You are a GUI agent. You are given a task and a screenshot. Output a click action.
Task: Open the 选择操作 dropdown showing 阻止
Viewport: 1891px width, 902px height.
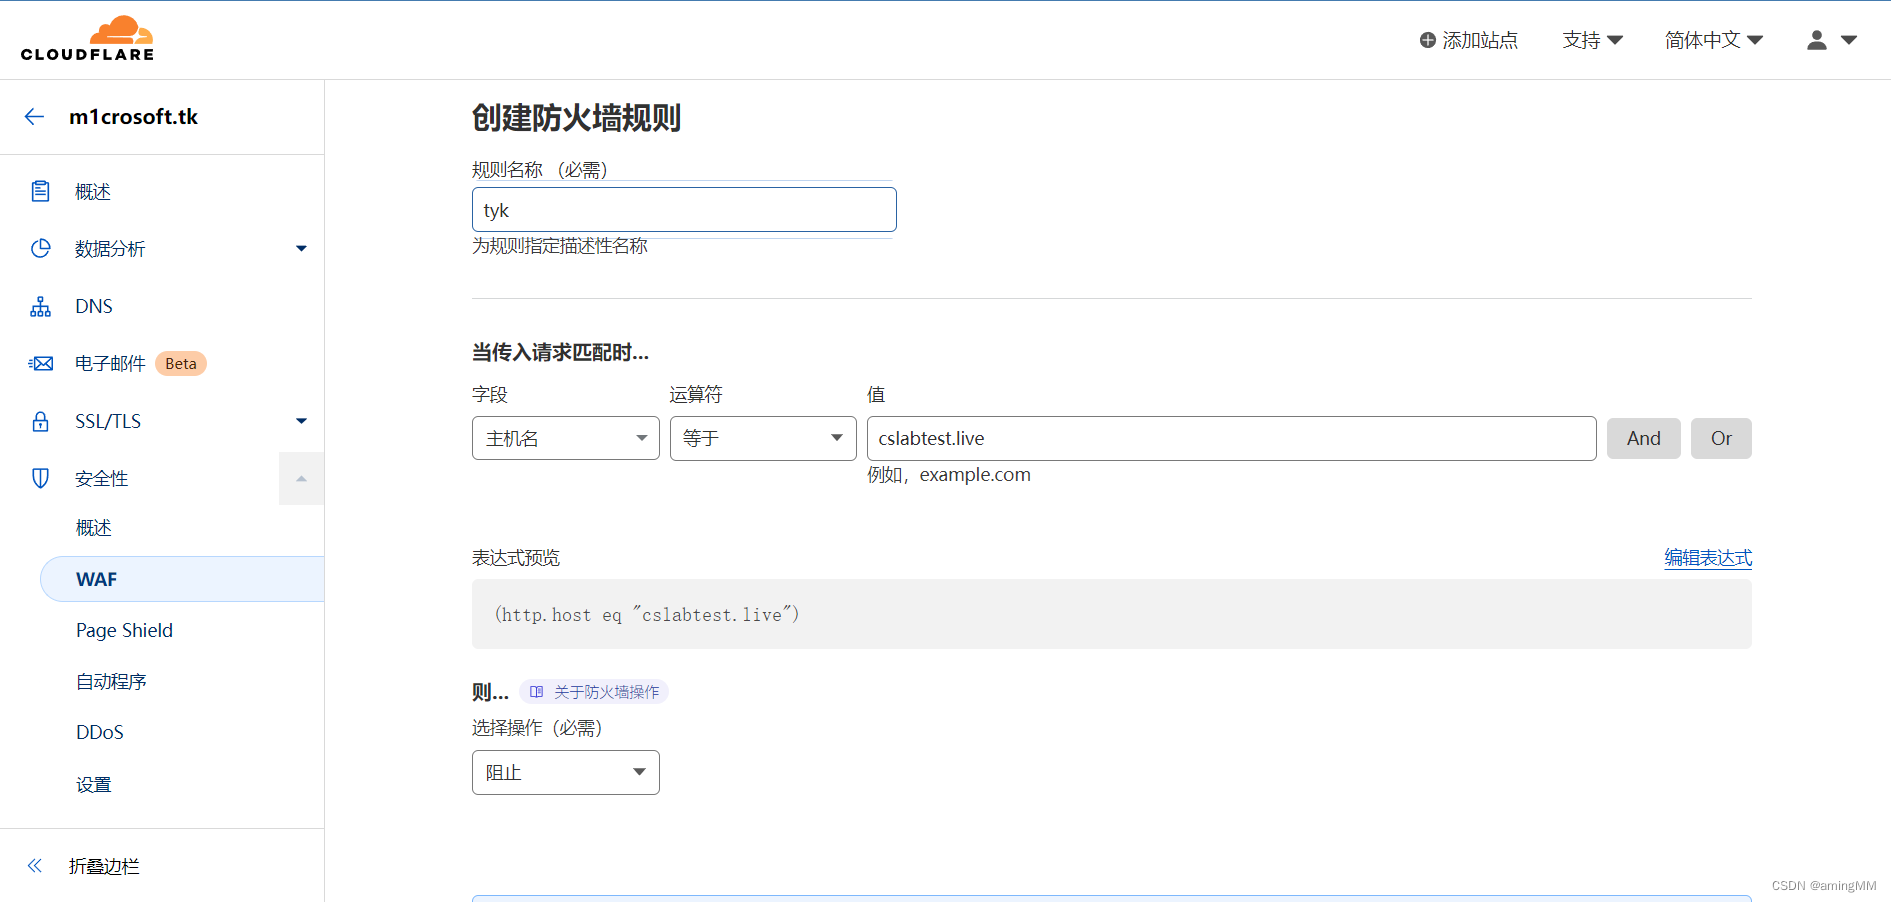click(x=566, y=772)
